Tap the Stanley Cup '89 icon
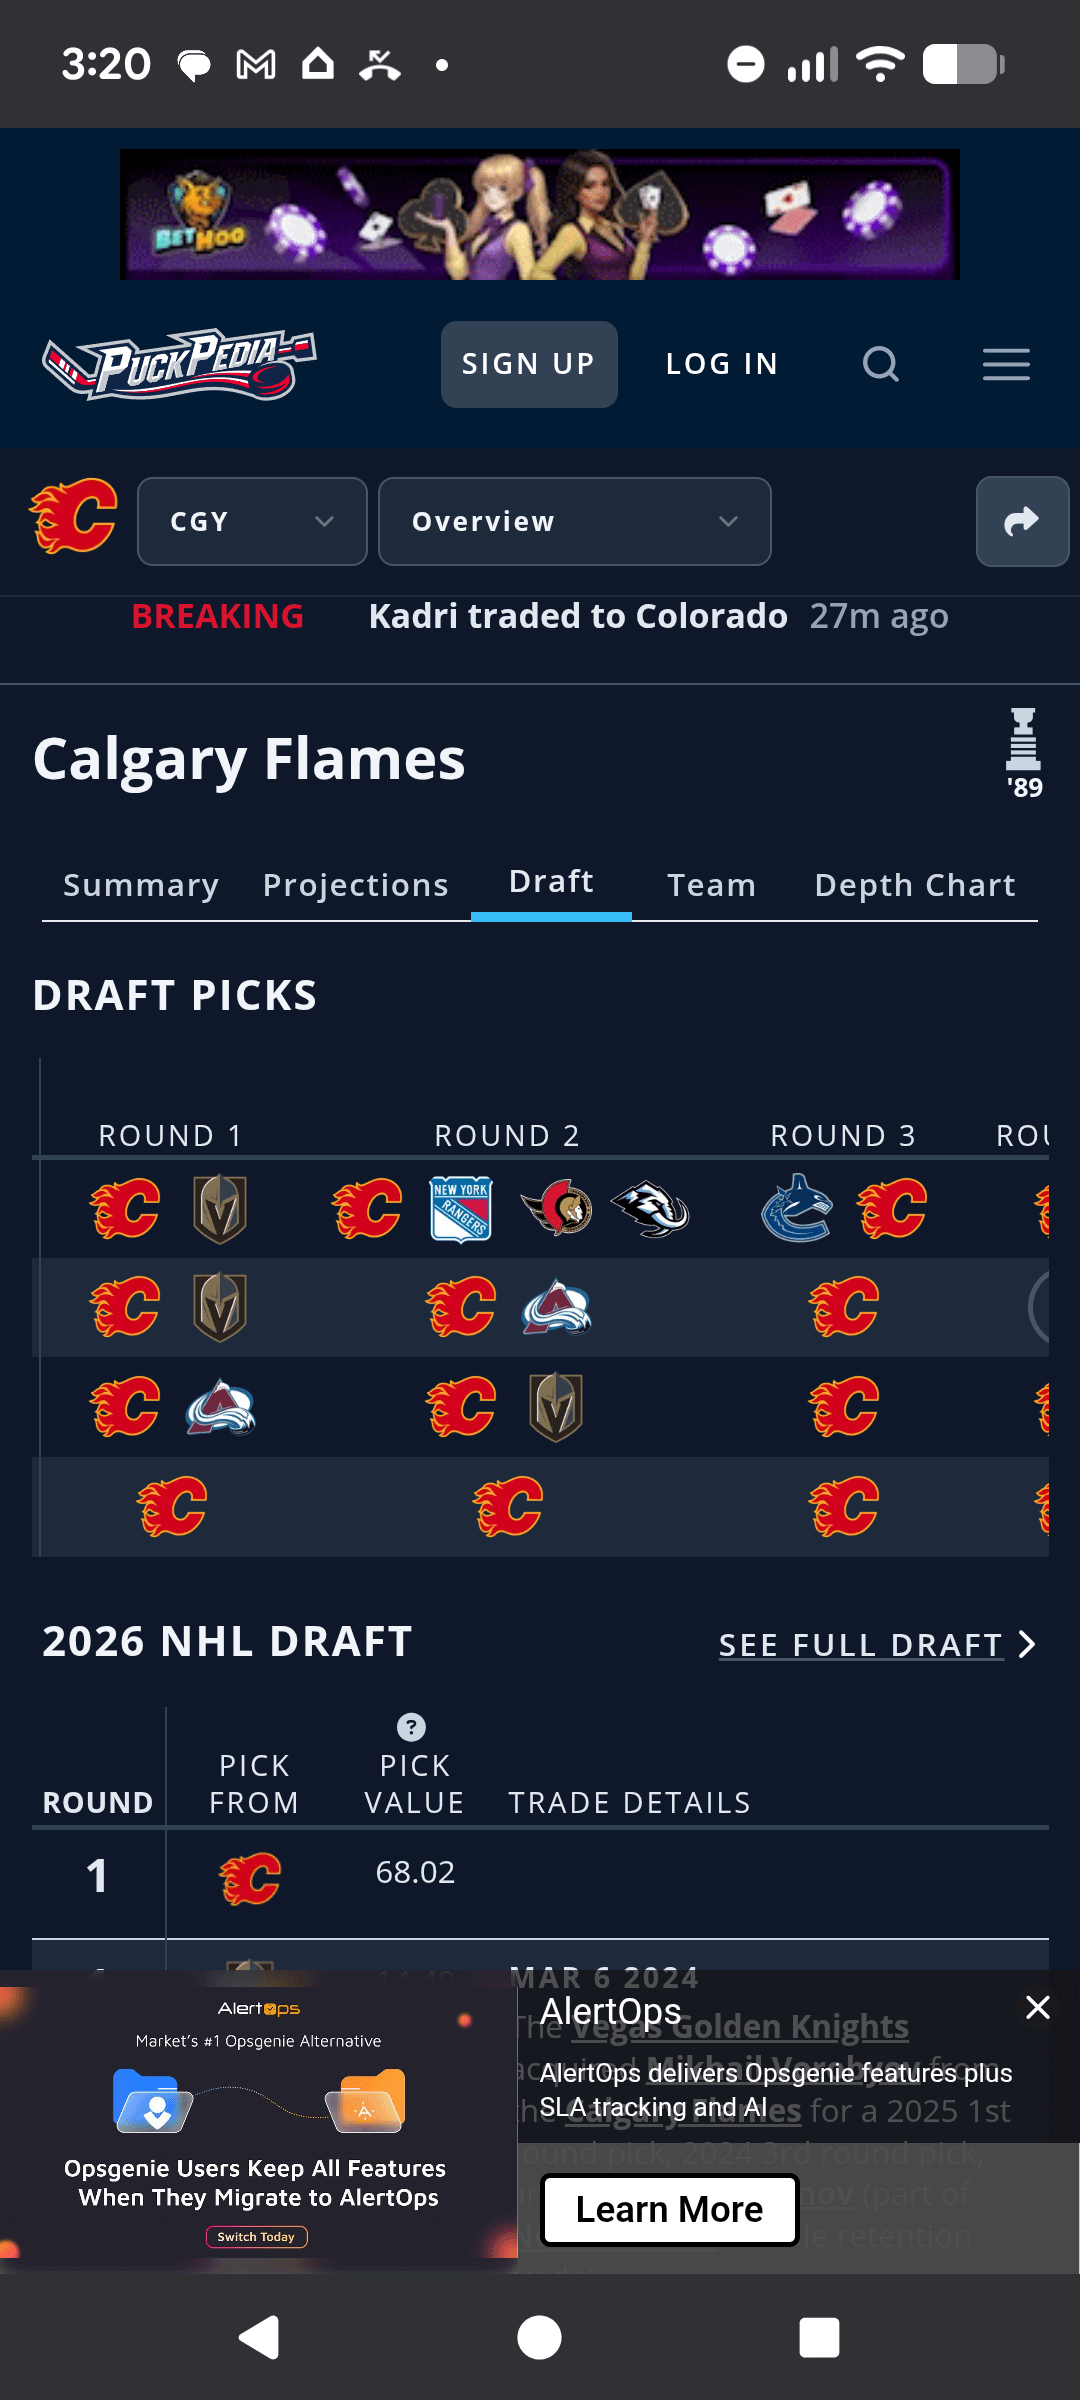This screenshot has width=1080, height=2400. pyautogui.click(x=1023, y=753)
